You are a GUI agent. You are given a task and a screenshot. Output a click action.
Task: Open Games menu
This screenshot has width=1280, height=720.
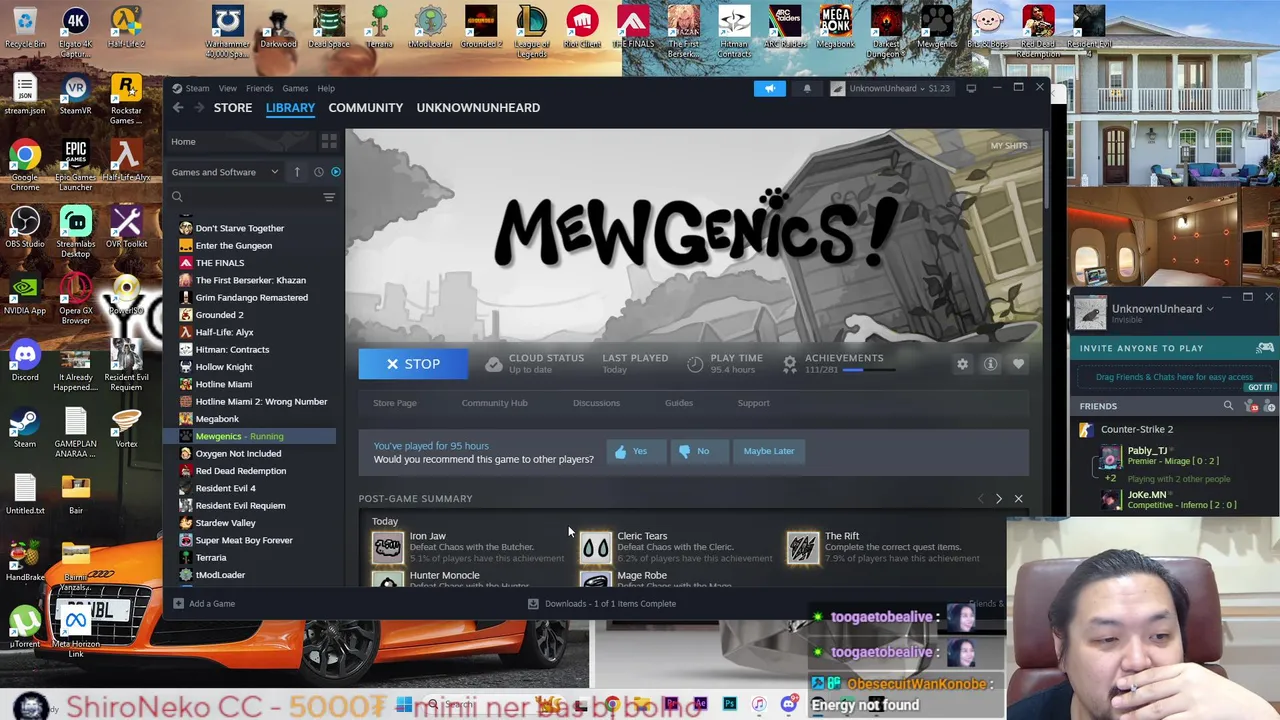295,88
